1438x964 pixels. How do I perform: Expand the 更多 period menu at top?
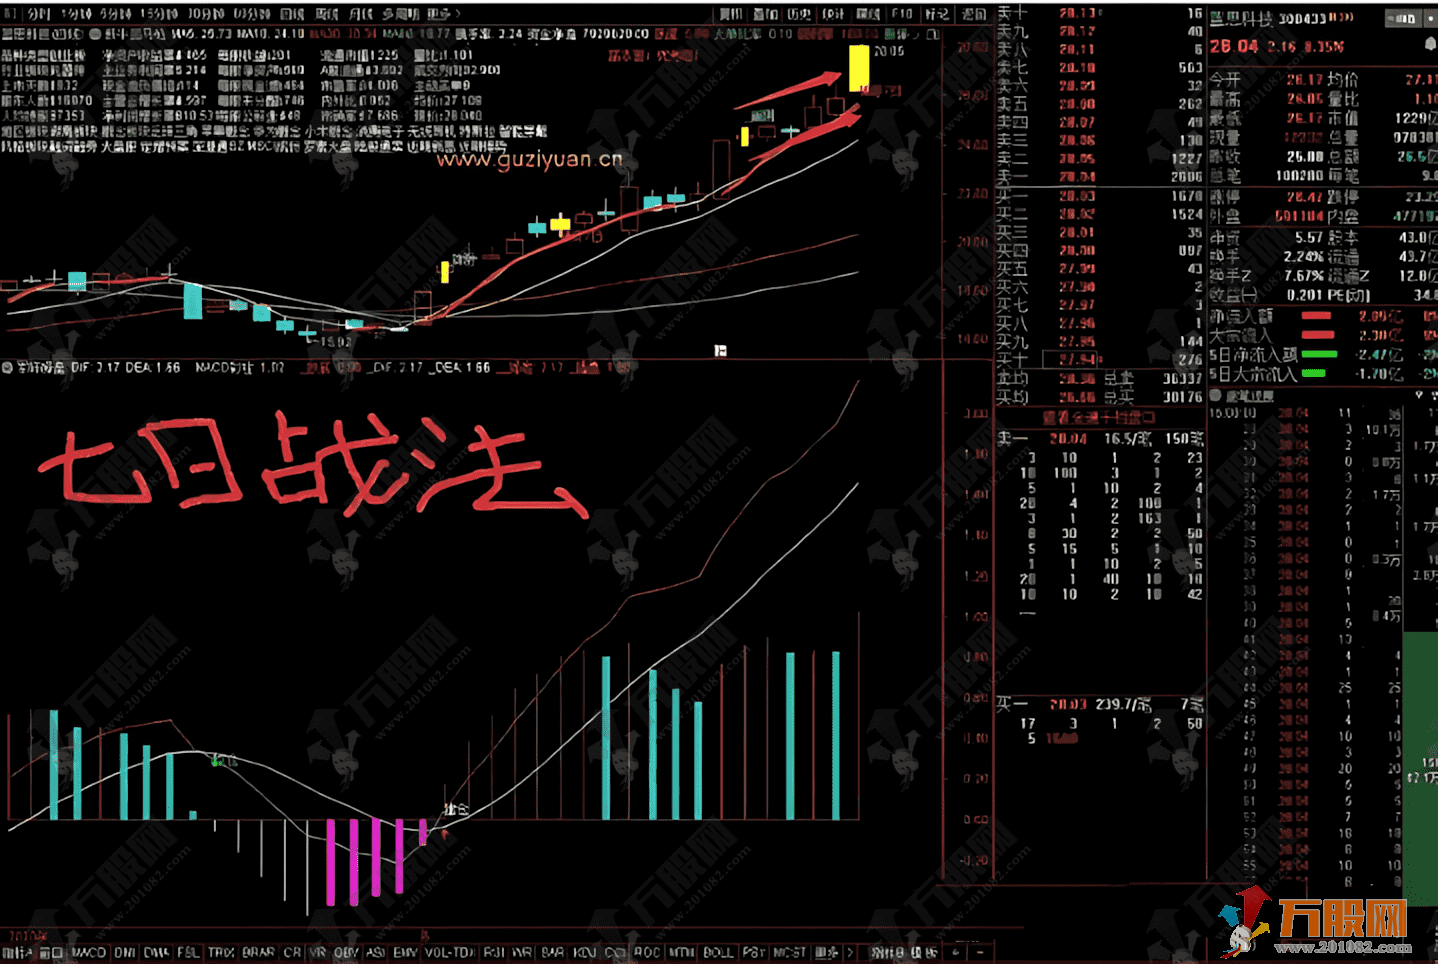[440, 10]
